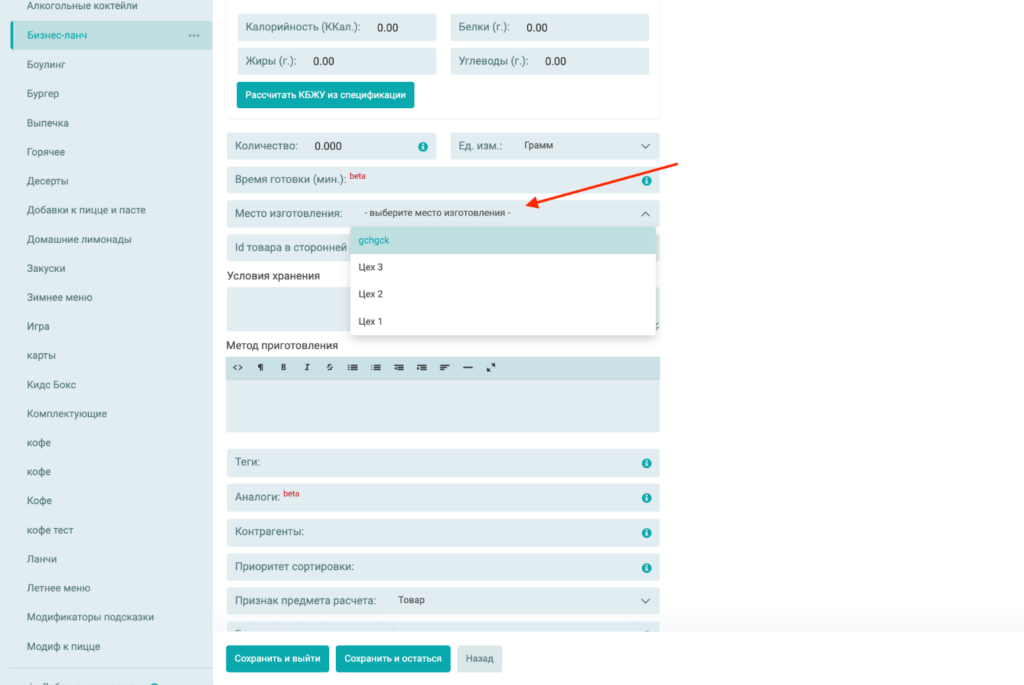Click Рассчитать КБЖУ из спецификации button
Screen dimensions: 1024x685
[x=325, y=95]
